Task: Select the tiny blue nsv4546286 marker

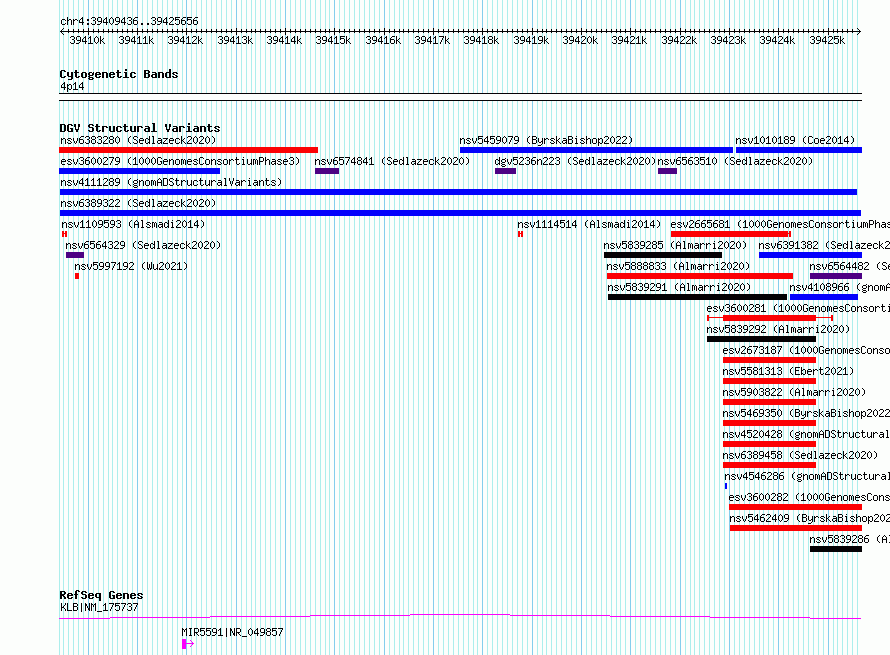Action: [x=726, y=486]
